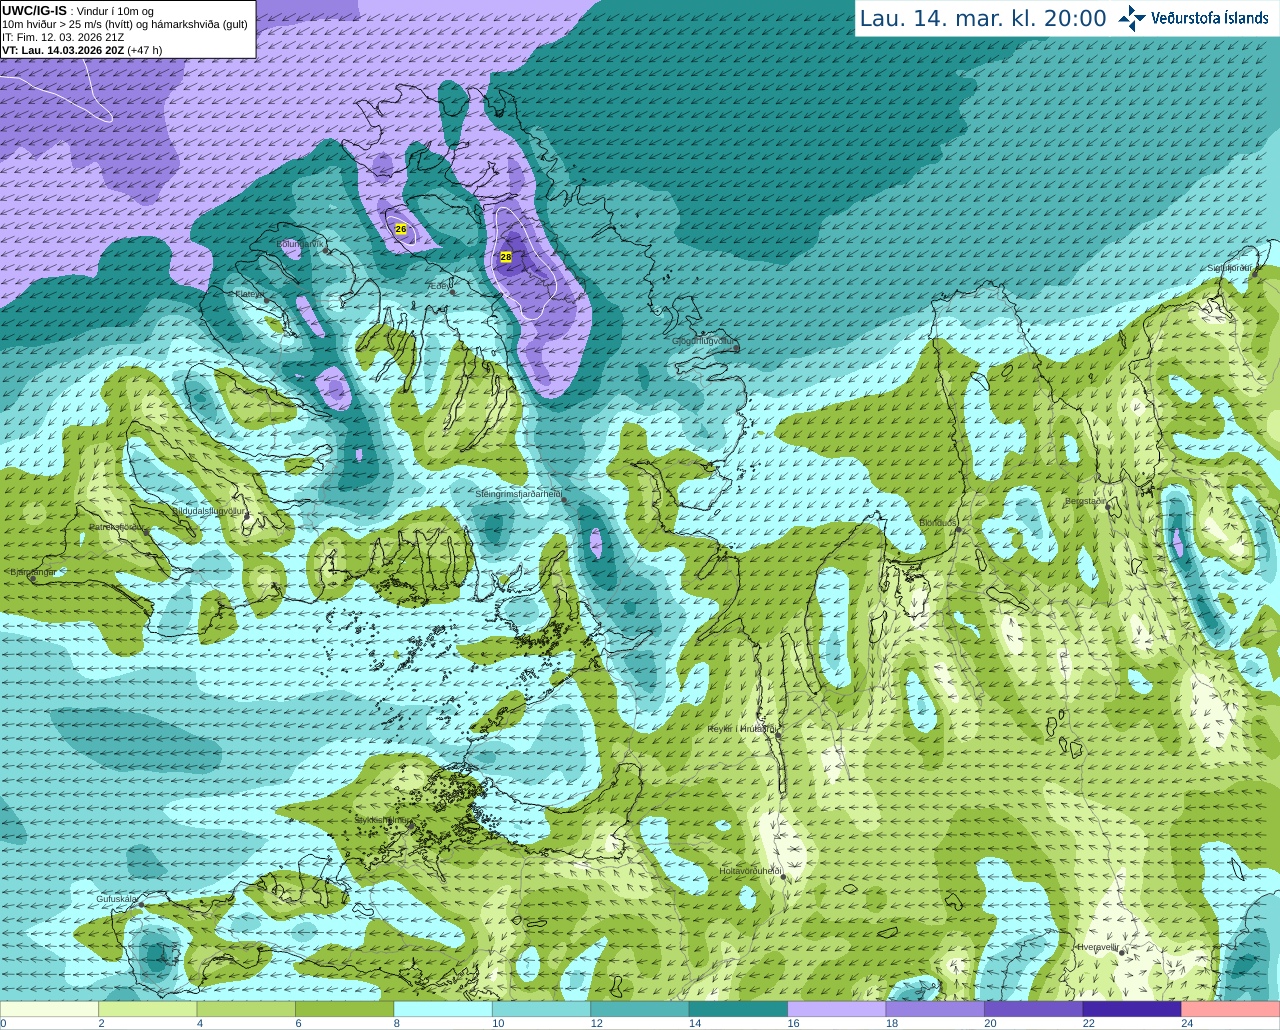Click the Blönduós station label
This screenshot has height=1030, width=1280.
coord(939,523)
